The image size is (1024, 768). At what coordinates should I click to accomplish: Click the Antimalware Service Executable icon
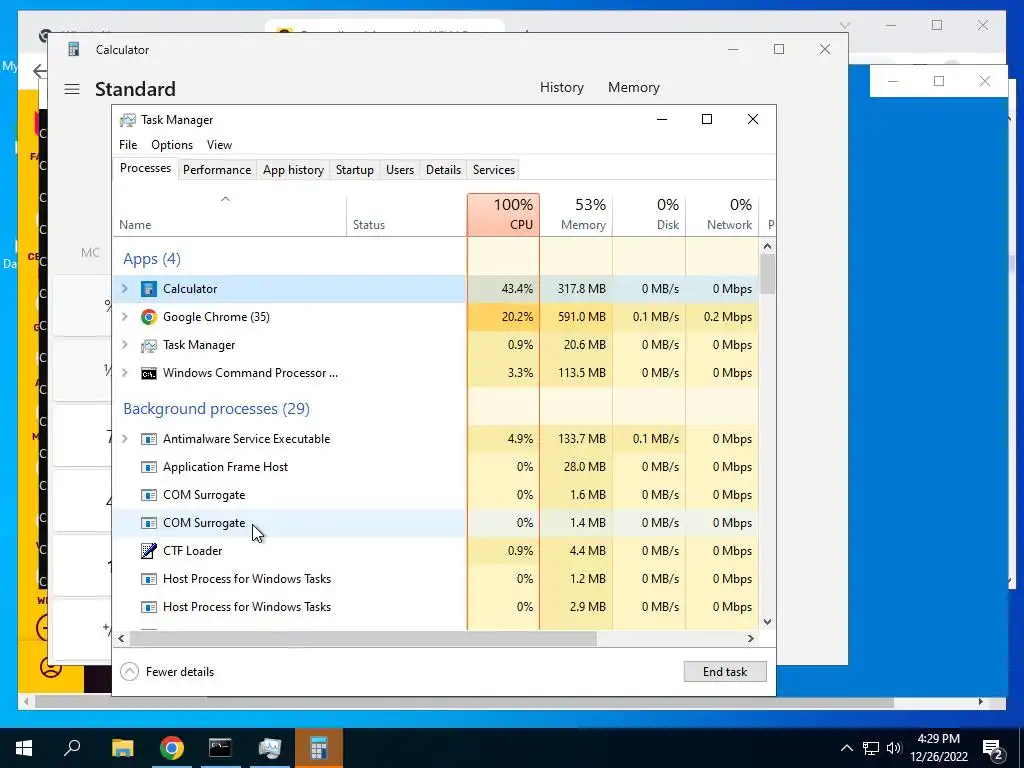point(149,439)
